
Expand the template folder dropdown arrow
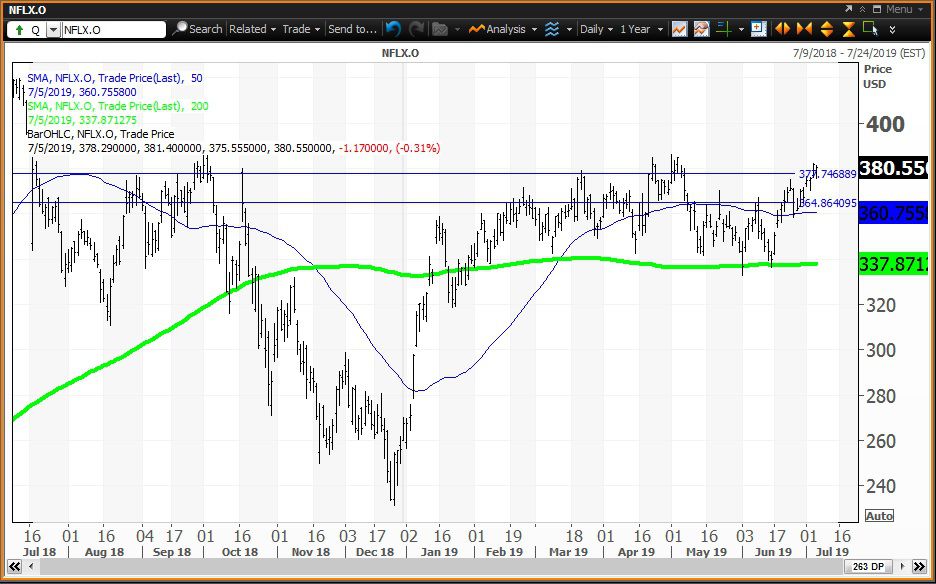457,29
